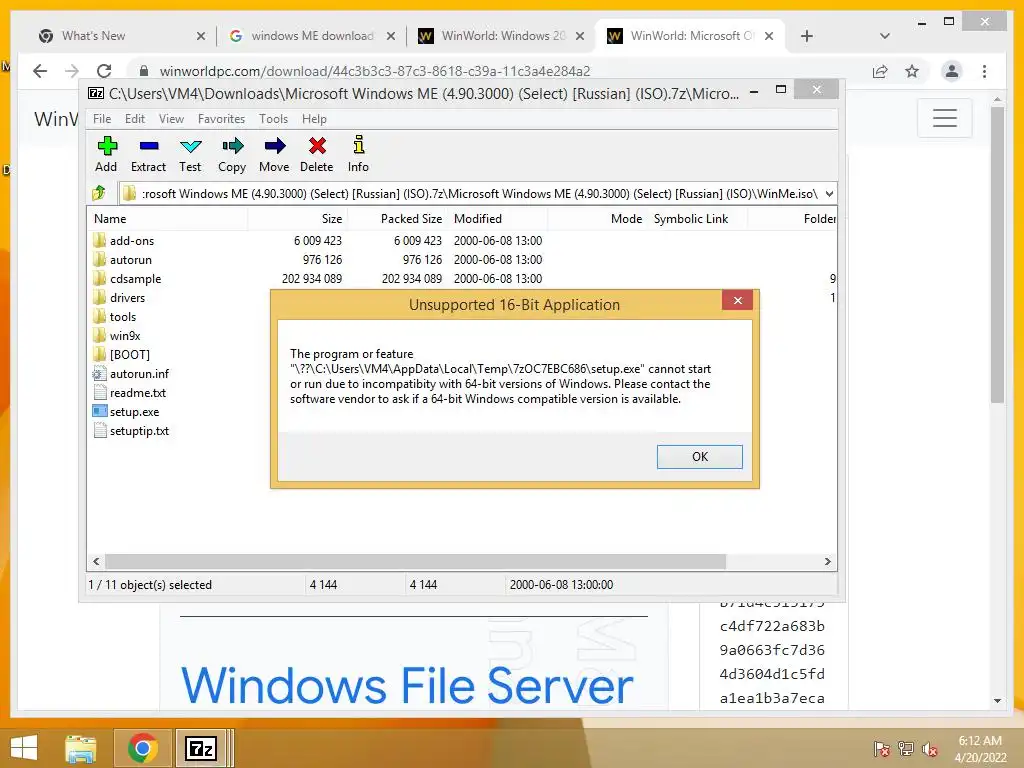Open a new Chrome tab
1024x768 pixels.
click(807, 36)
